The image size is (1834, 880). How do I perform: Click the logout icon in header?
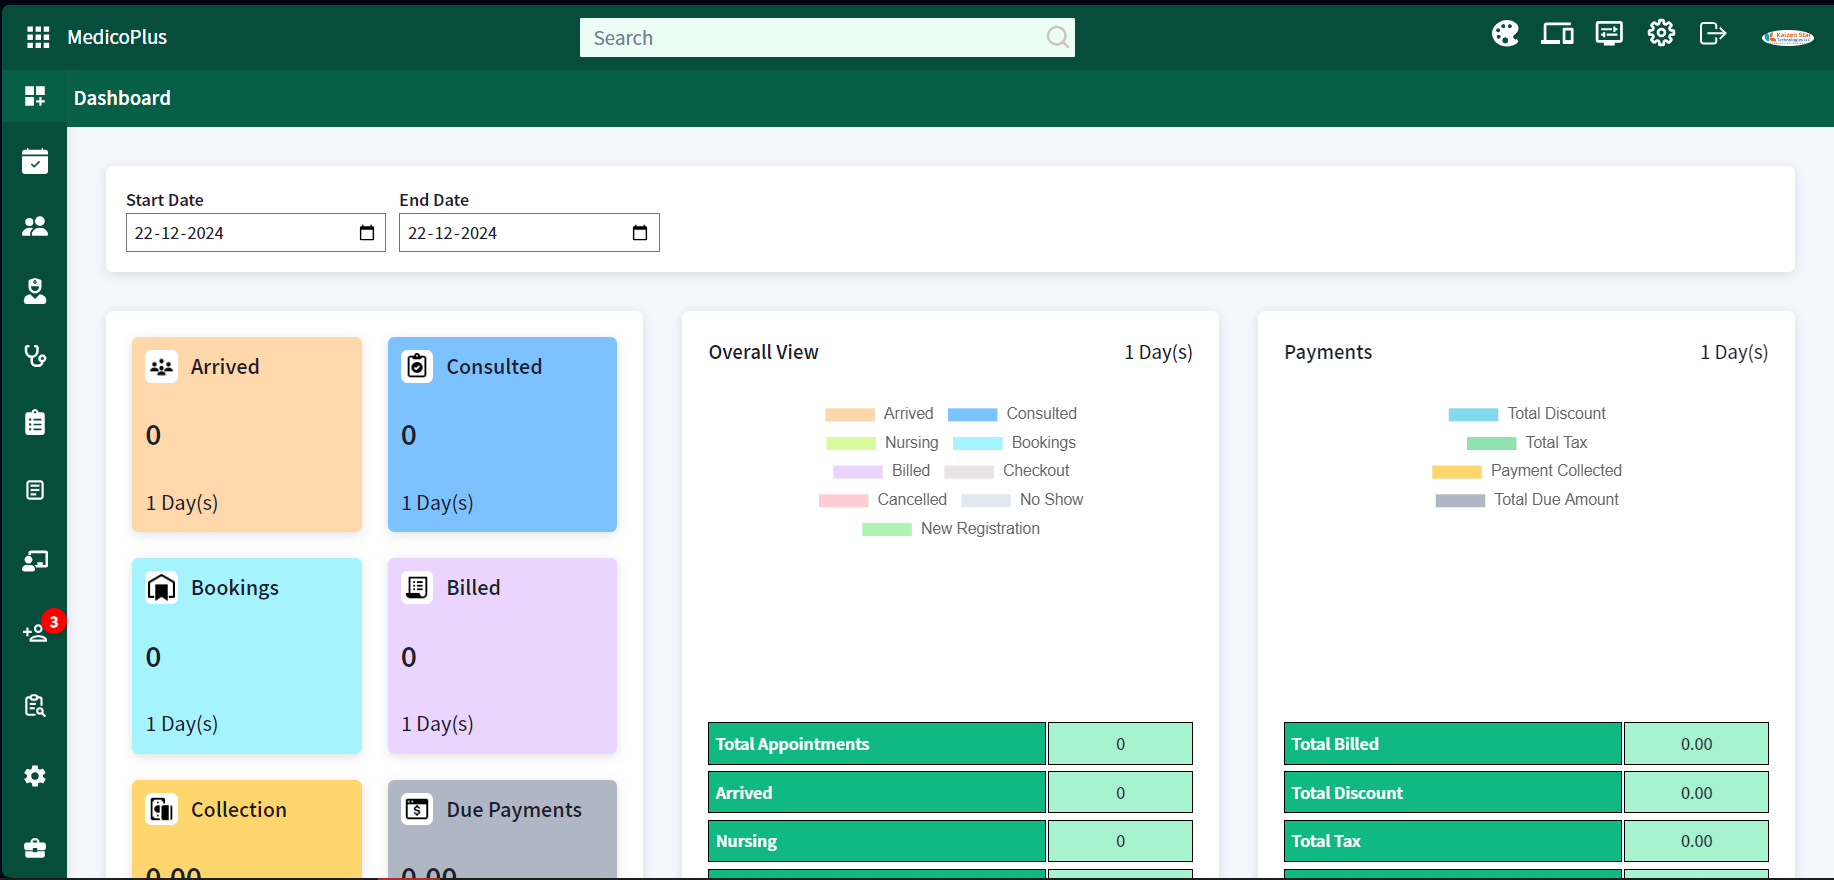coord(1712,34)
